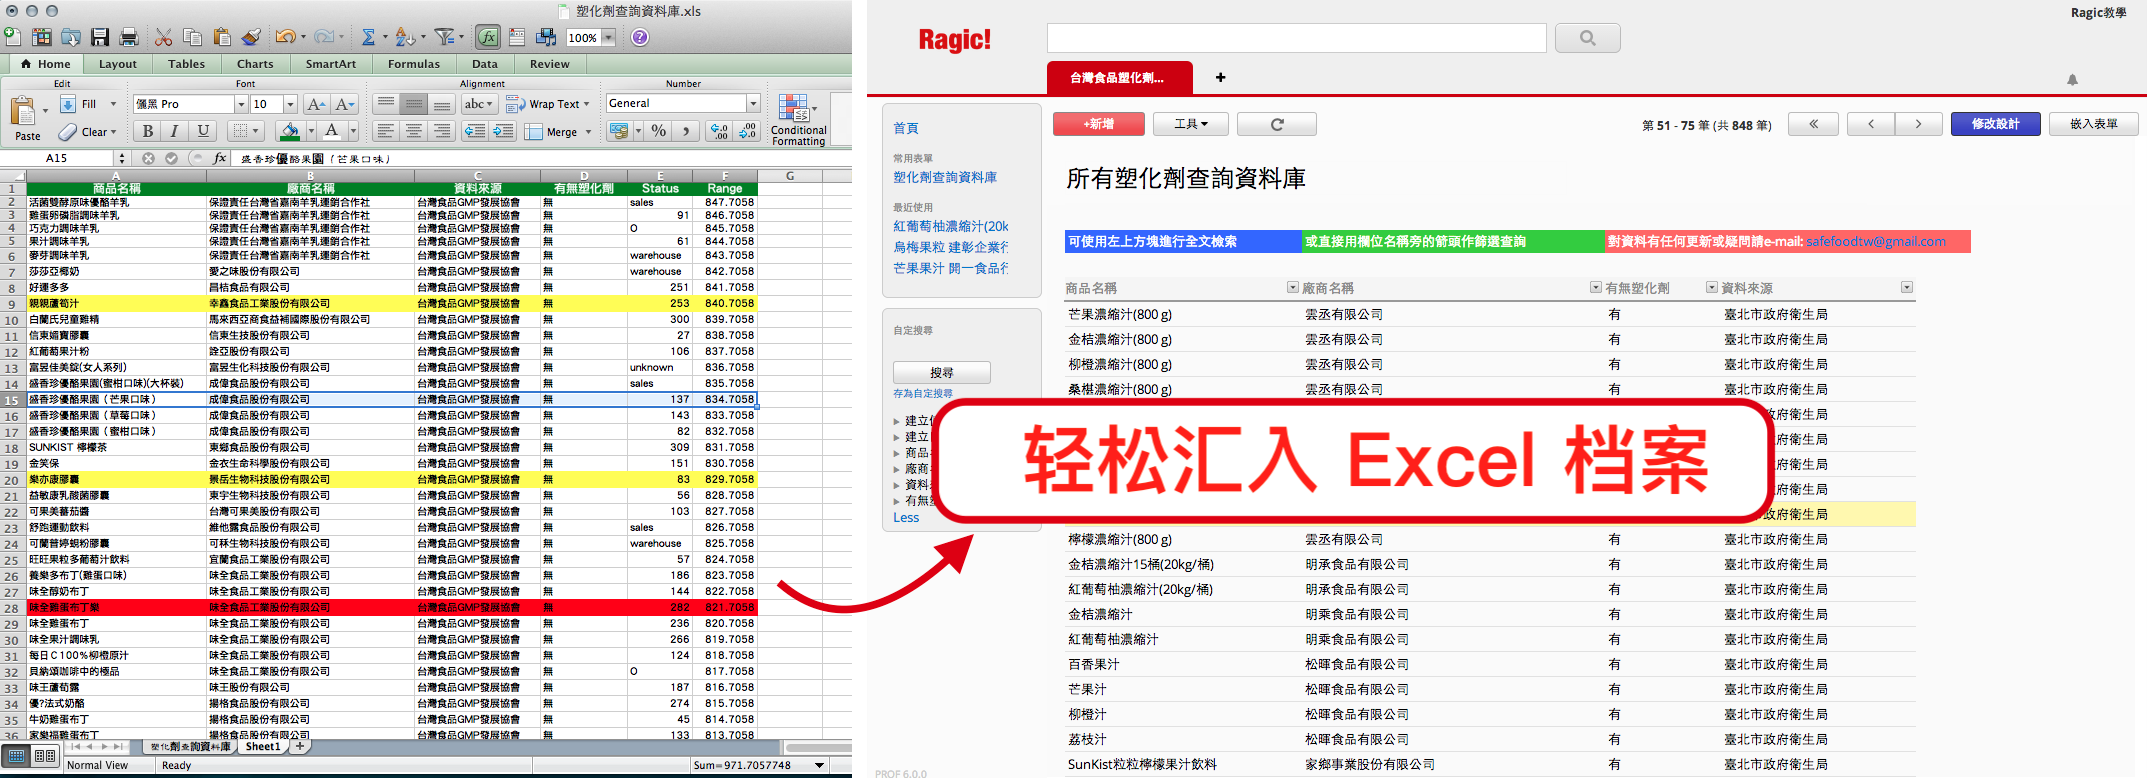The image size is (2147, 778).
Task: Click the Ragic search magnifier button
Action: 1587,38
